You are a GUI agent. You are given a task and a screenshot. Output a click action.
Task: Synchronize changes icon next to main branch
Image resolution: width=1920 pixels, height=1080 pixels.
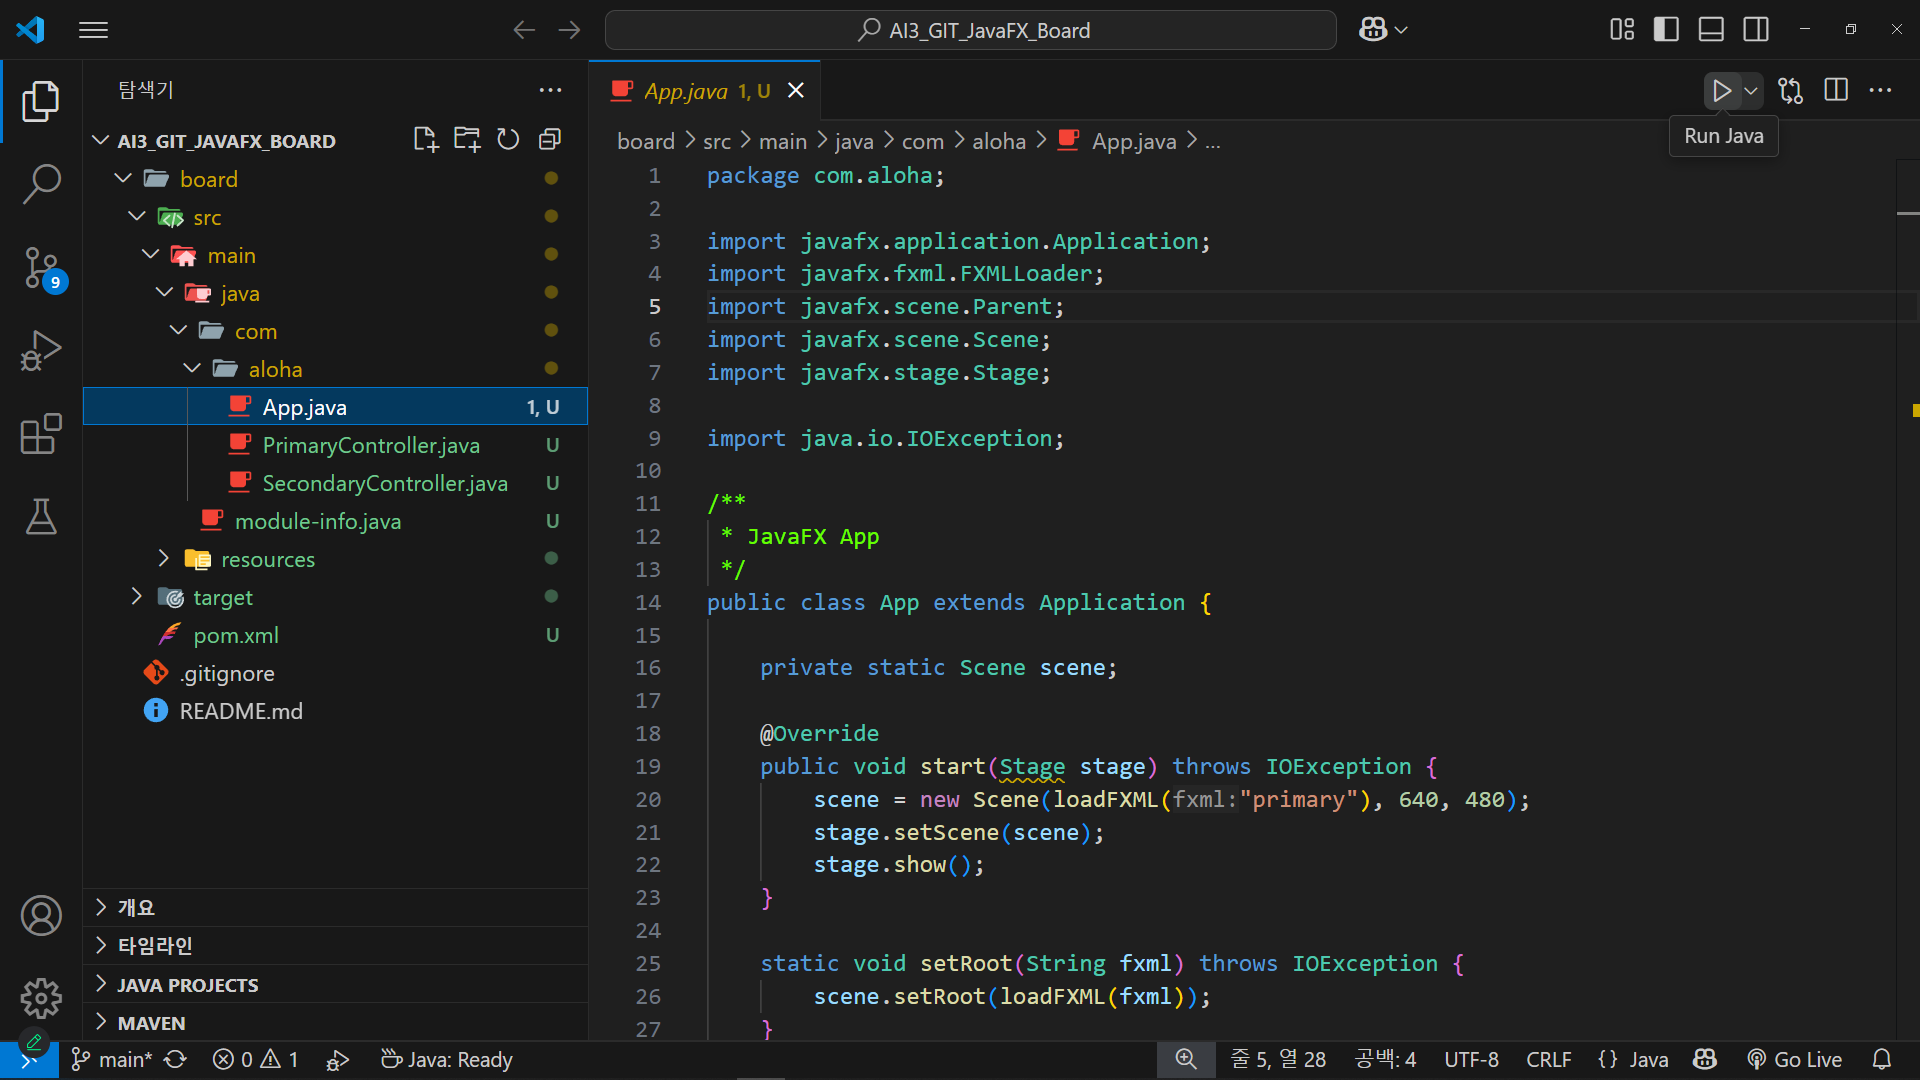click(175, 1060)
